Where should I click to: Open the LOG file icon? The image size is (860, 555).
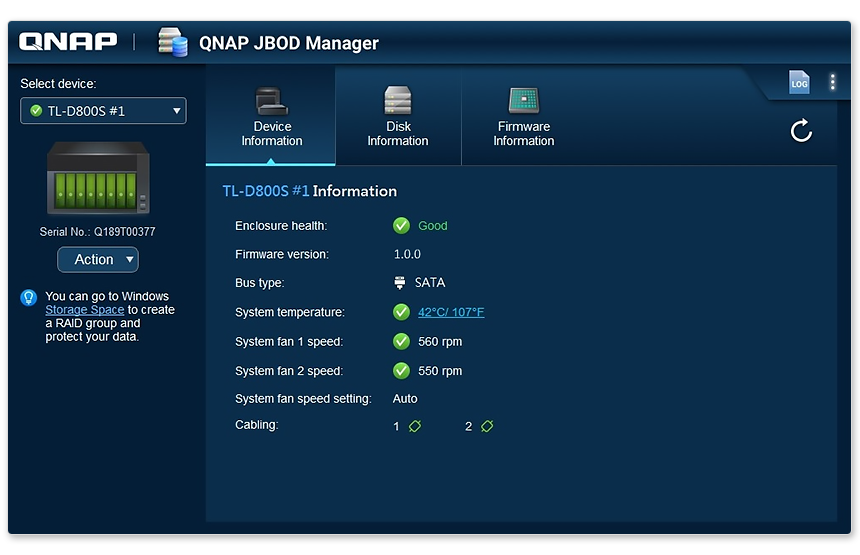[x=798, y=83]
